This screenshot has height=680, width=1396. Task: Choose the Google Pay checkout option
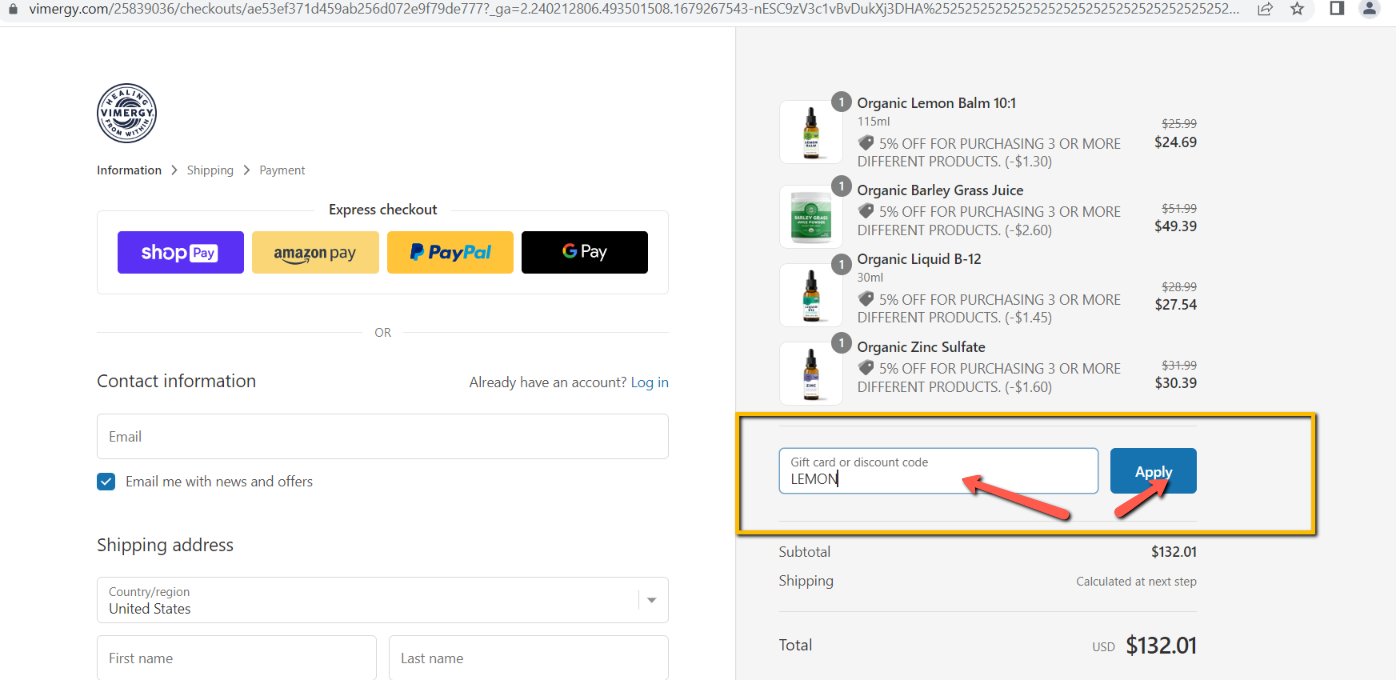(584, 252)
